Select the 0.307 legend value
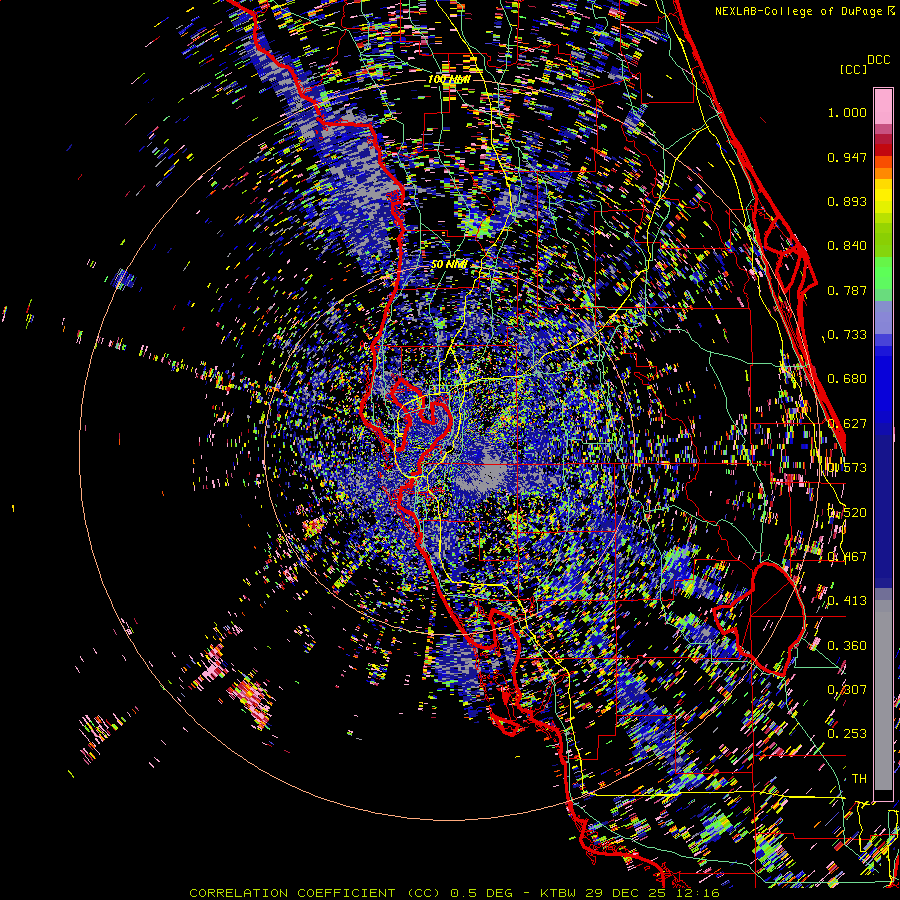 coord(847,690)
